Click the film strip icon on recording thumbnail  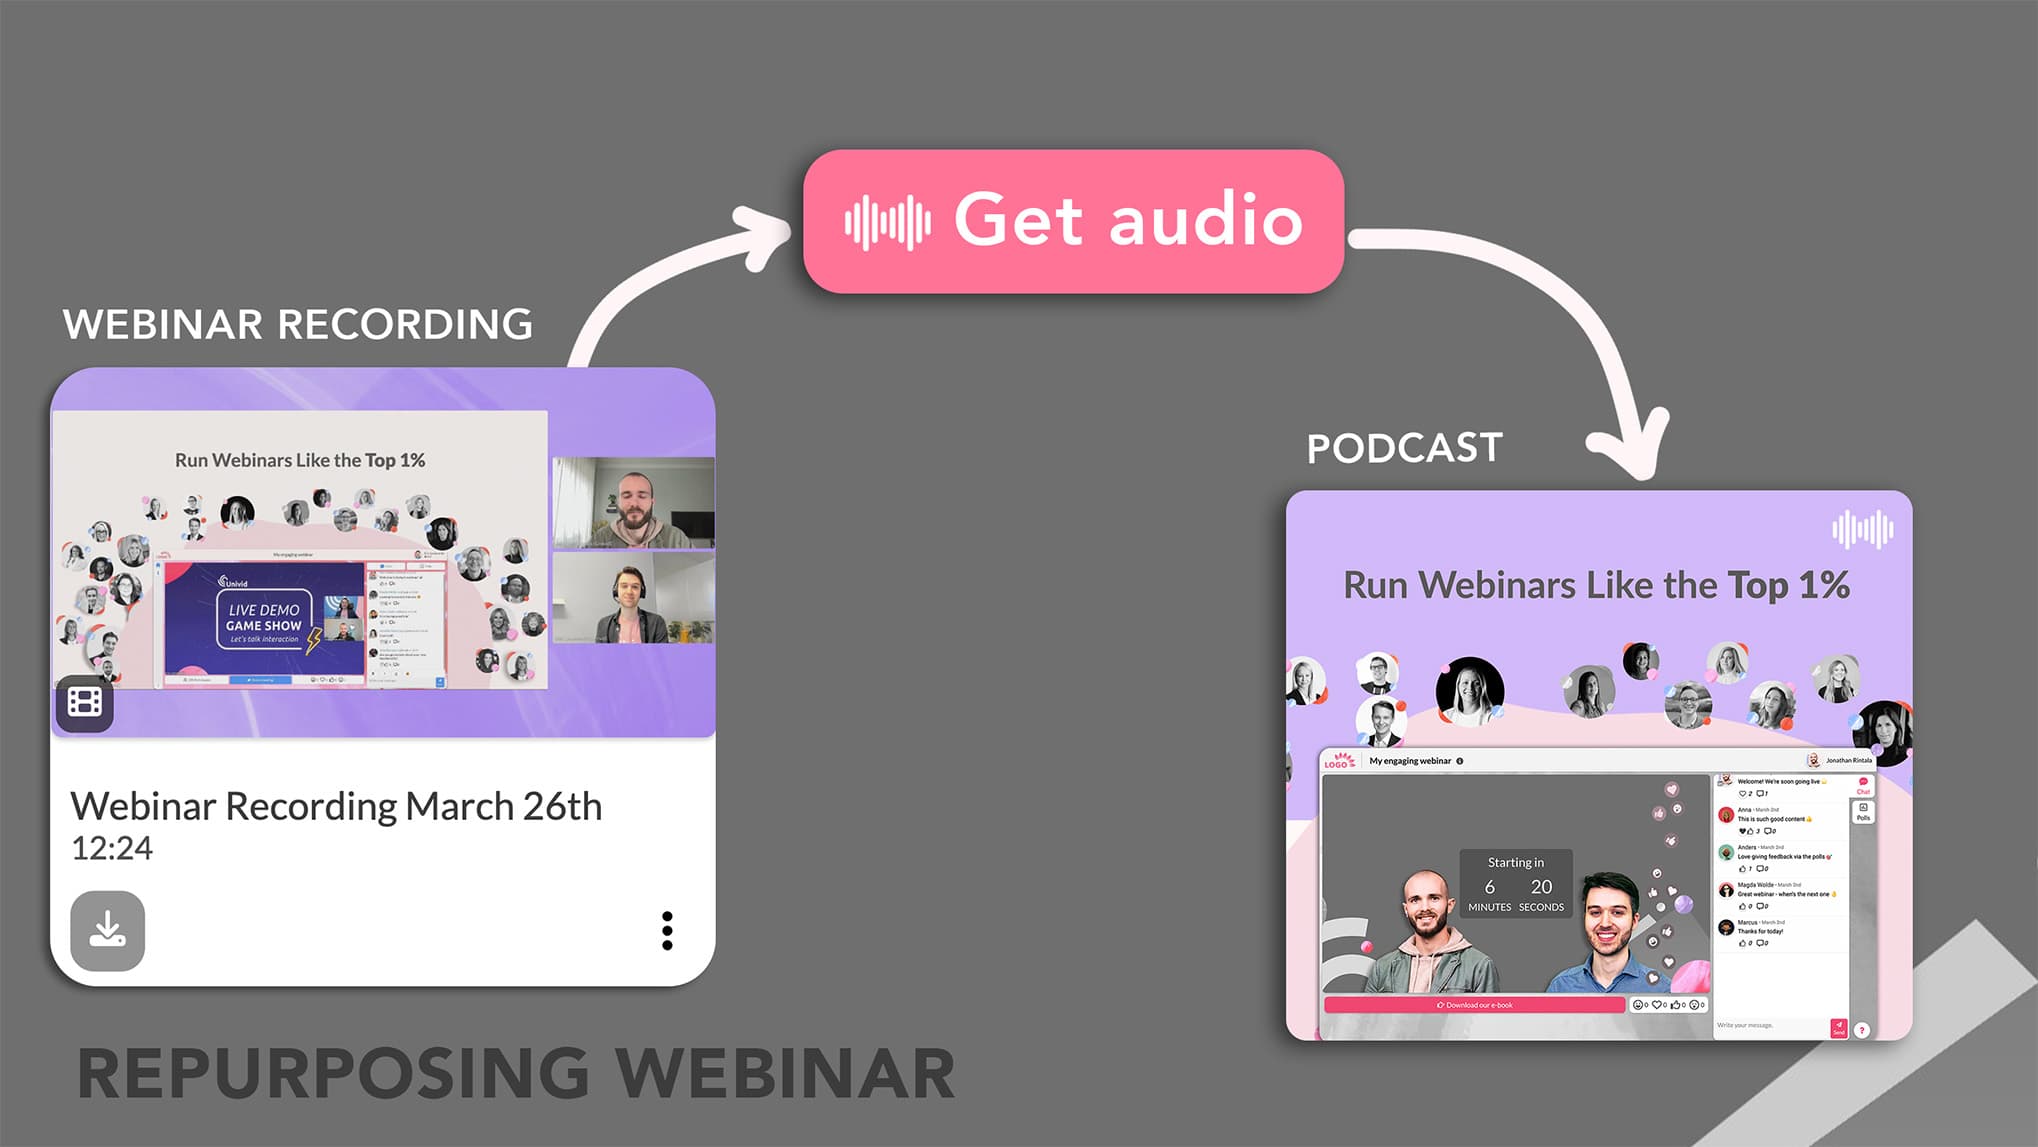tap(84, 703)
